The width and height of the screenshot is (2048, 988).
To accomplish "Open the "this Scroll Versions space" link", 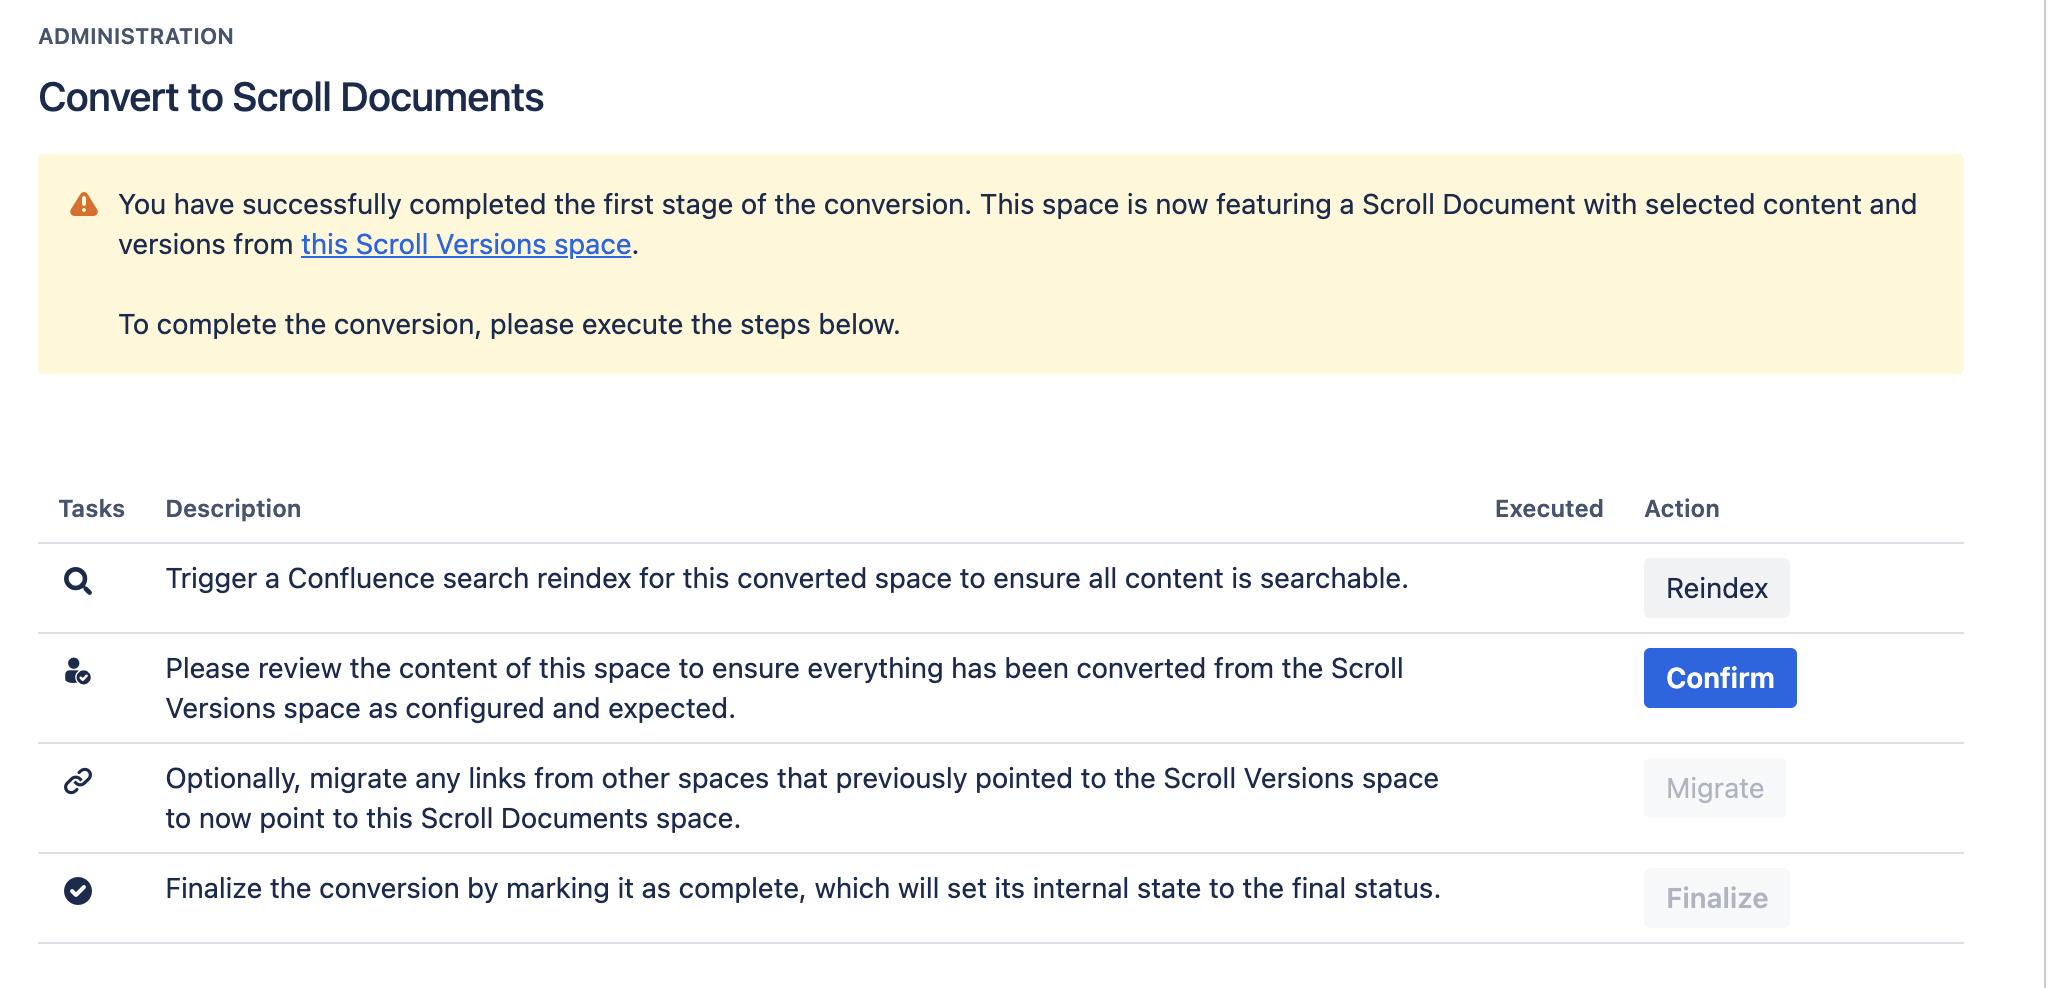I will pos(466,245).
